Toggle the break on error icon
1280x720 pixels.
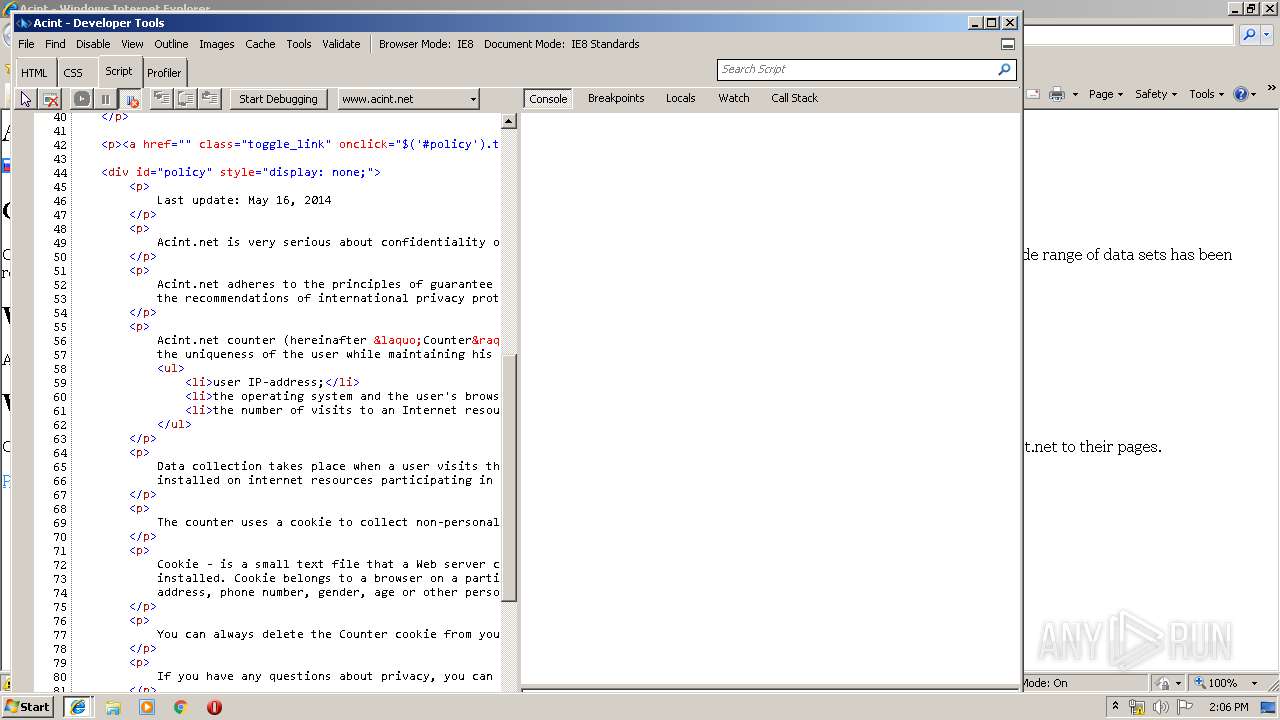[130, 99]
